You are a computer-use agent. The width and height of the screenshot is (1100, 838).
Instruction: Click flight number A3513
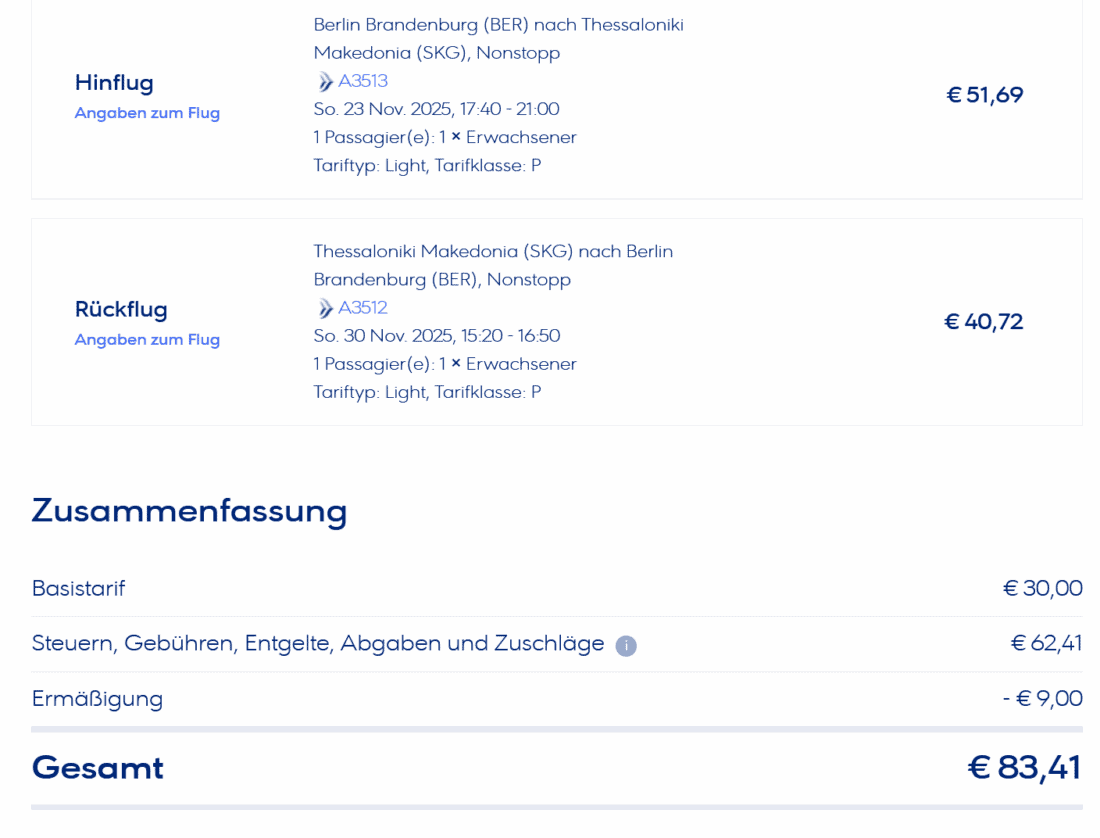coord(363,81)
